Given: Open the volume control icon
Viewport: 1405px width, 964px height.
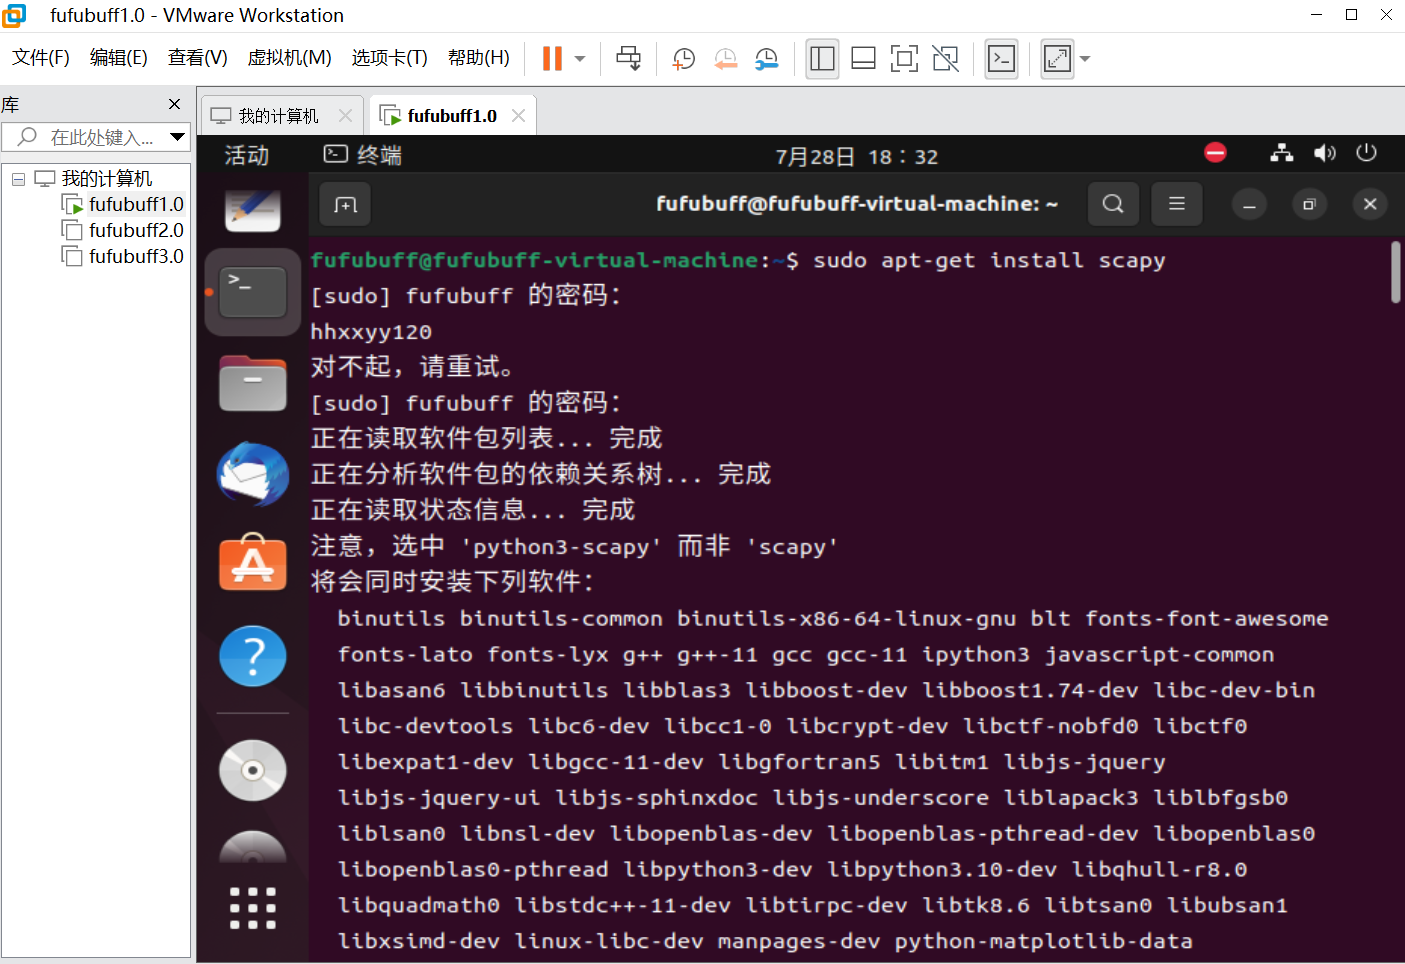Looking at the screenshot, I should pyautogui.click(x=1325, y=153).
